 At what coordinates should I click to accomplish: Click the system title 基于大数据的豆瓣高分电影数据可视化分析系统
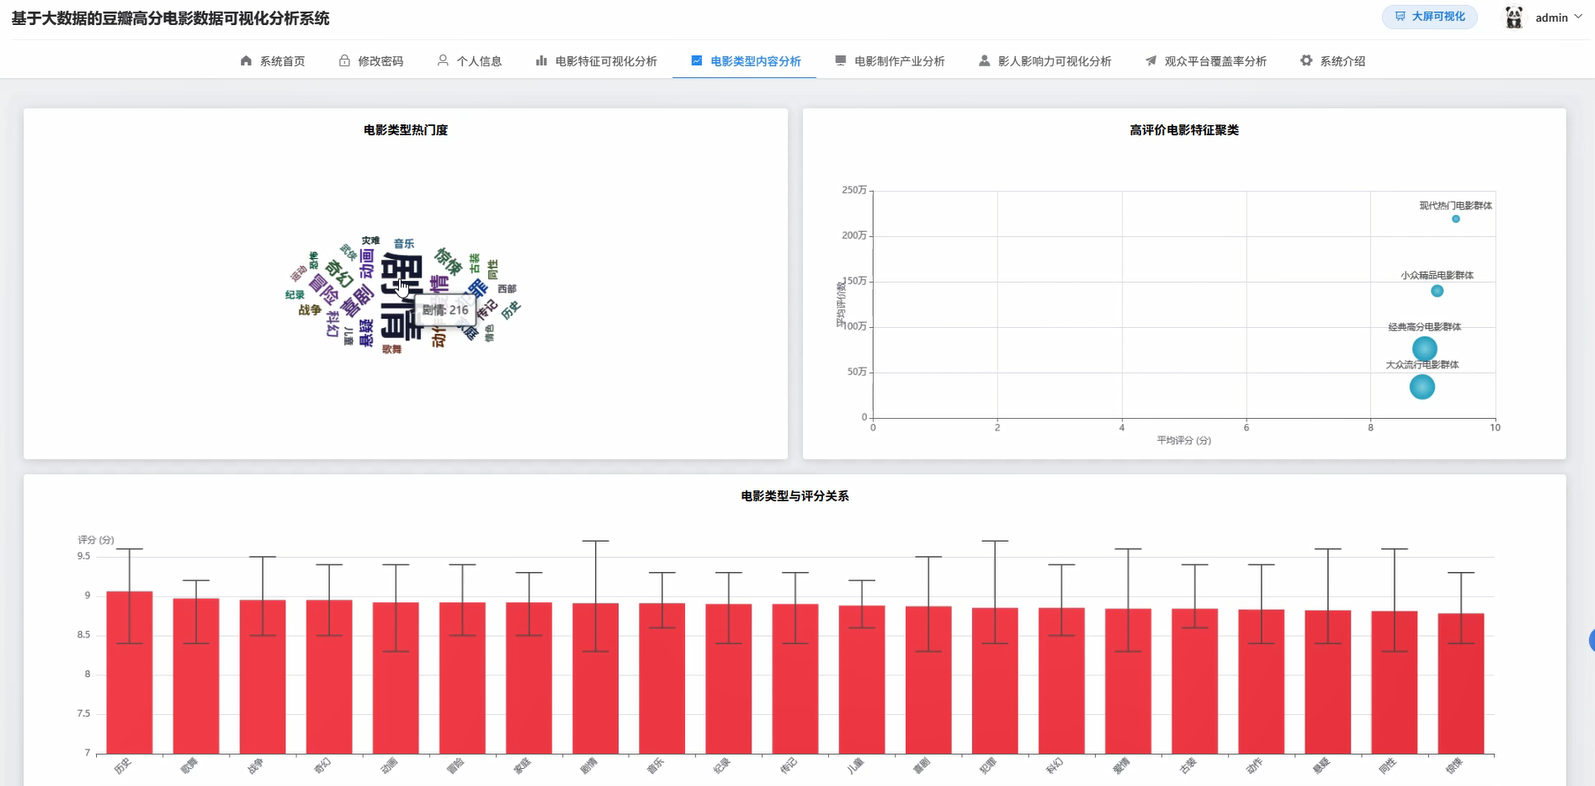click(170, 18)
